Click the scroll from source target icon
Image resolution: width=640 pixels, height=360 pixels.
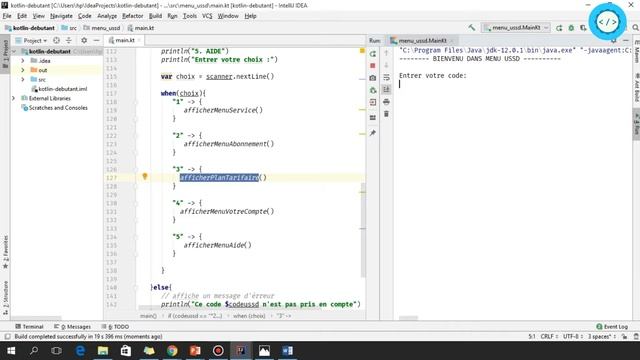click(56, 40)
